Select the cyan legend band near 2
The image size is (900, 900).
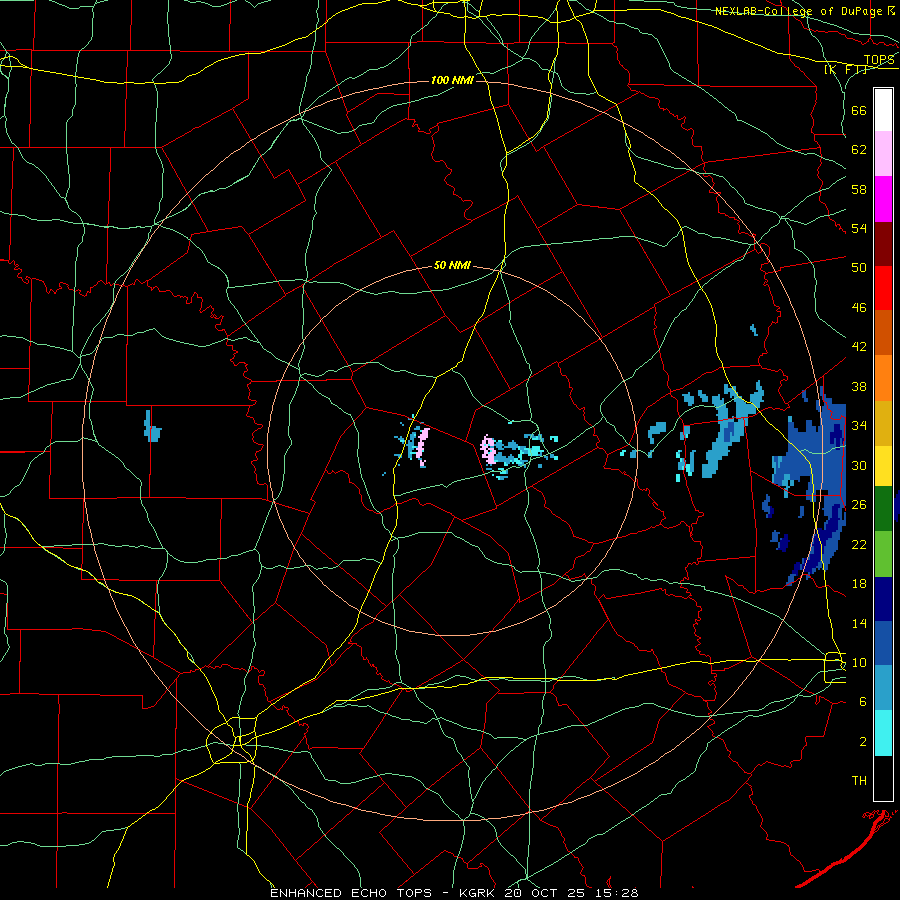click(x=883, y=734)
